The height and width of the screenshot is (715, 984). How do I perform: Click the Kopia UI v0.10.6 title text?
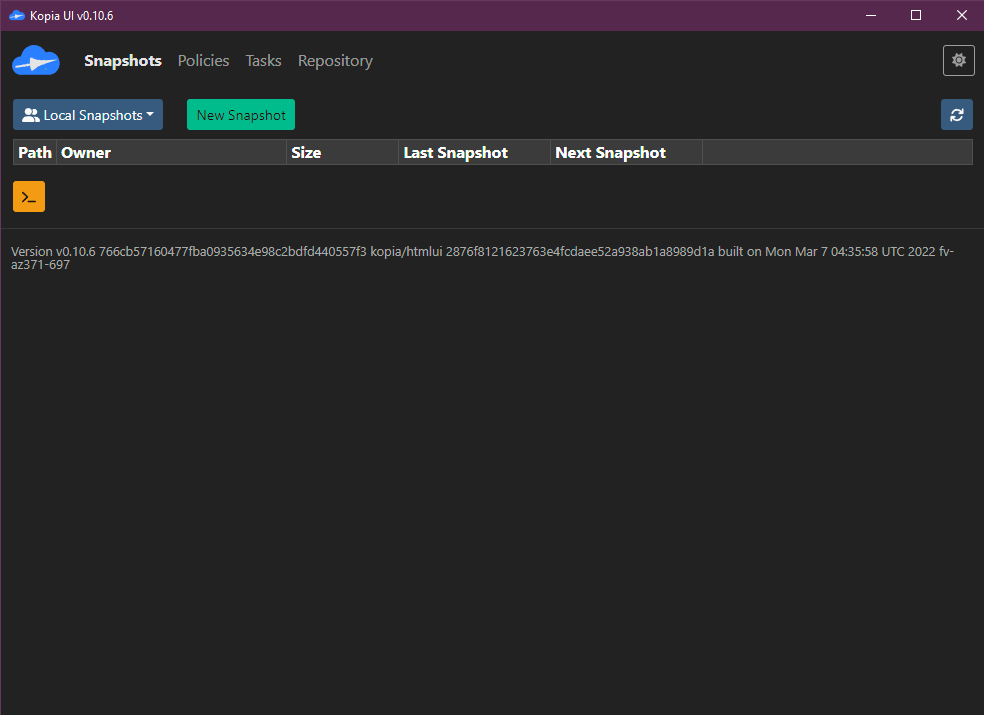click(71, 15)
